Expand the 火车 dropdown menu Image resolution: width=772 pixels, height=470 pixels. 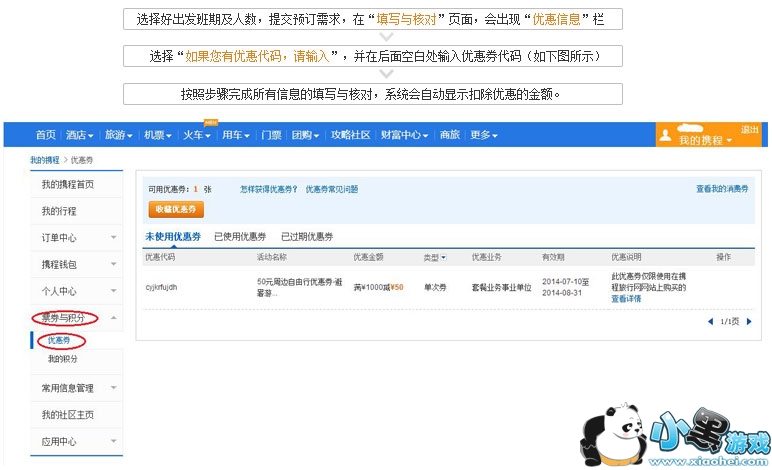(196, 135)
